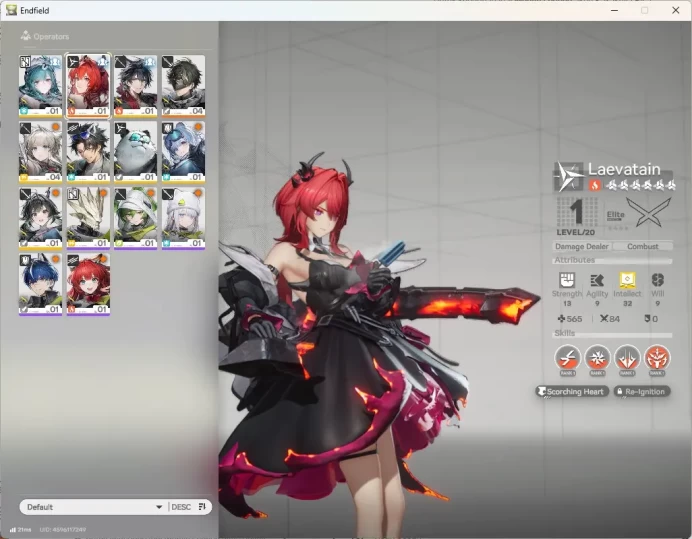Close the Endfield window

point(675,10)
